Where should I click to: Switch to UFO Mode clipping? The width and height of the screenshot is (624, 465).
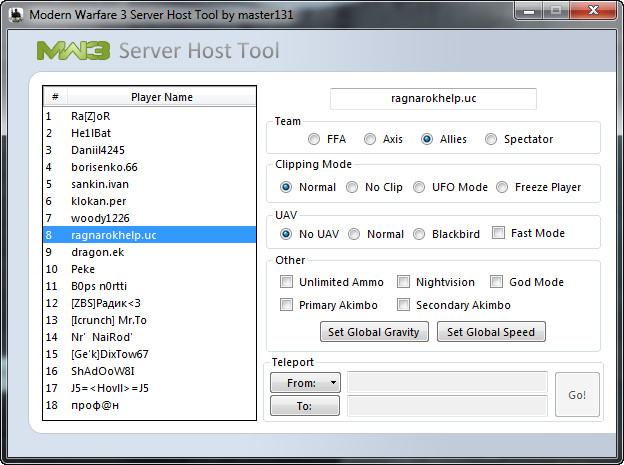(x=419, y=187)
